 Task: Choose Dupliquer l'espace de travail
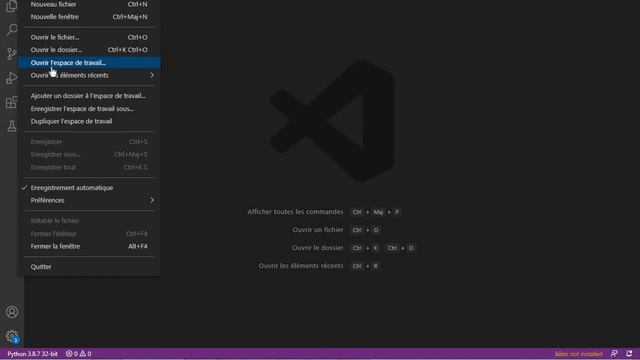tap(89, 121)
